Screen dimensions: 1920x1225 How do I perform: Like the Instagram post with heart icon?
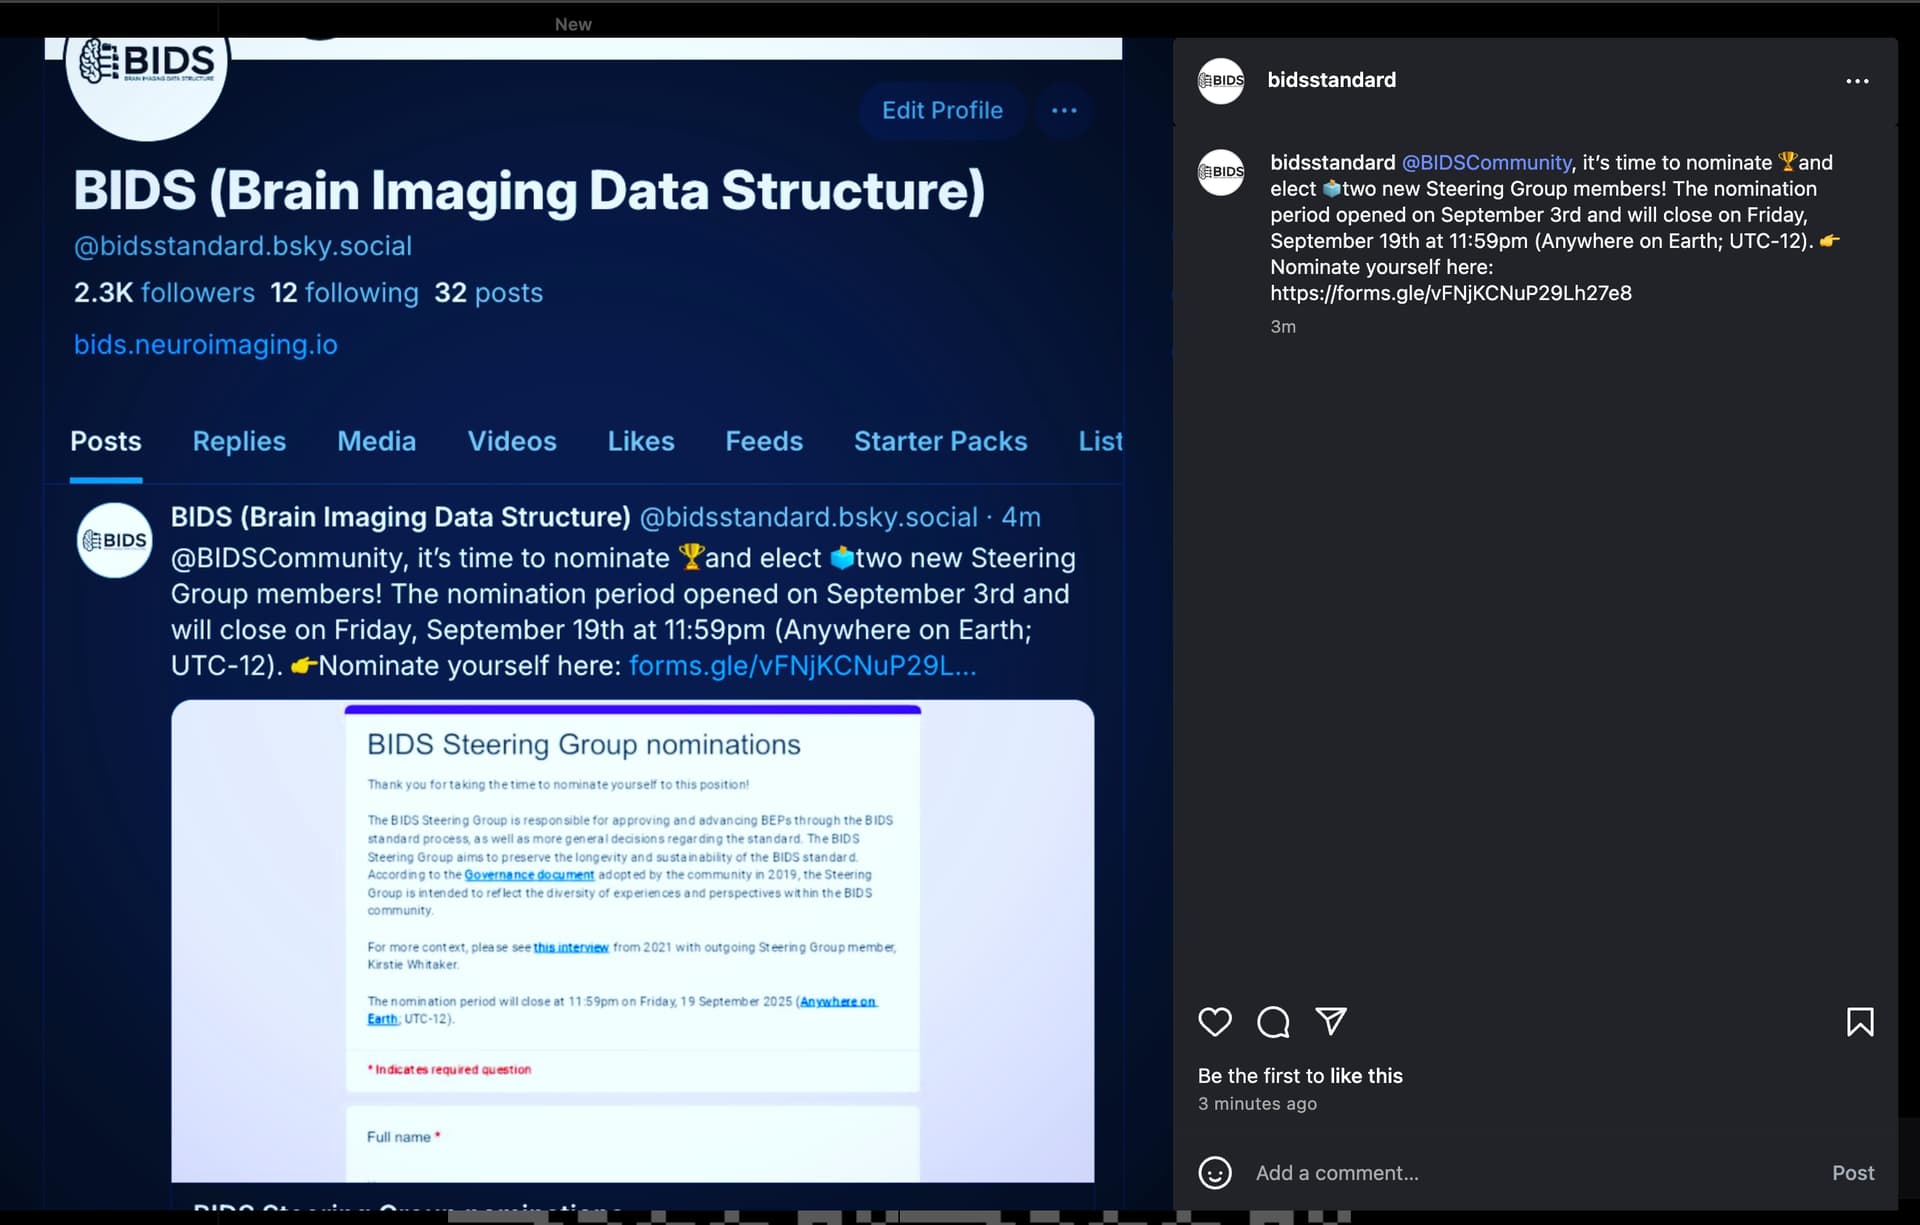coord(1215,1021)
